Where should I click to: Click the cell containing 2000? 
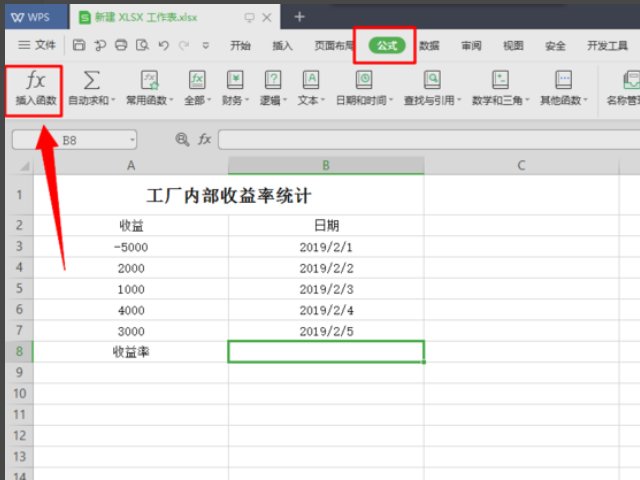tap(131, 268)
